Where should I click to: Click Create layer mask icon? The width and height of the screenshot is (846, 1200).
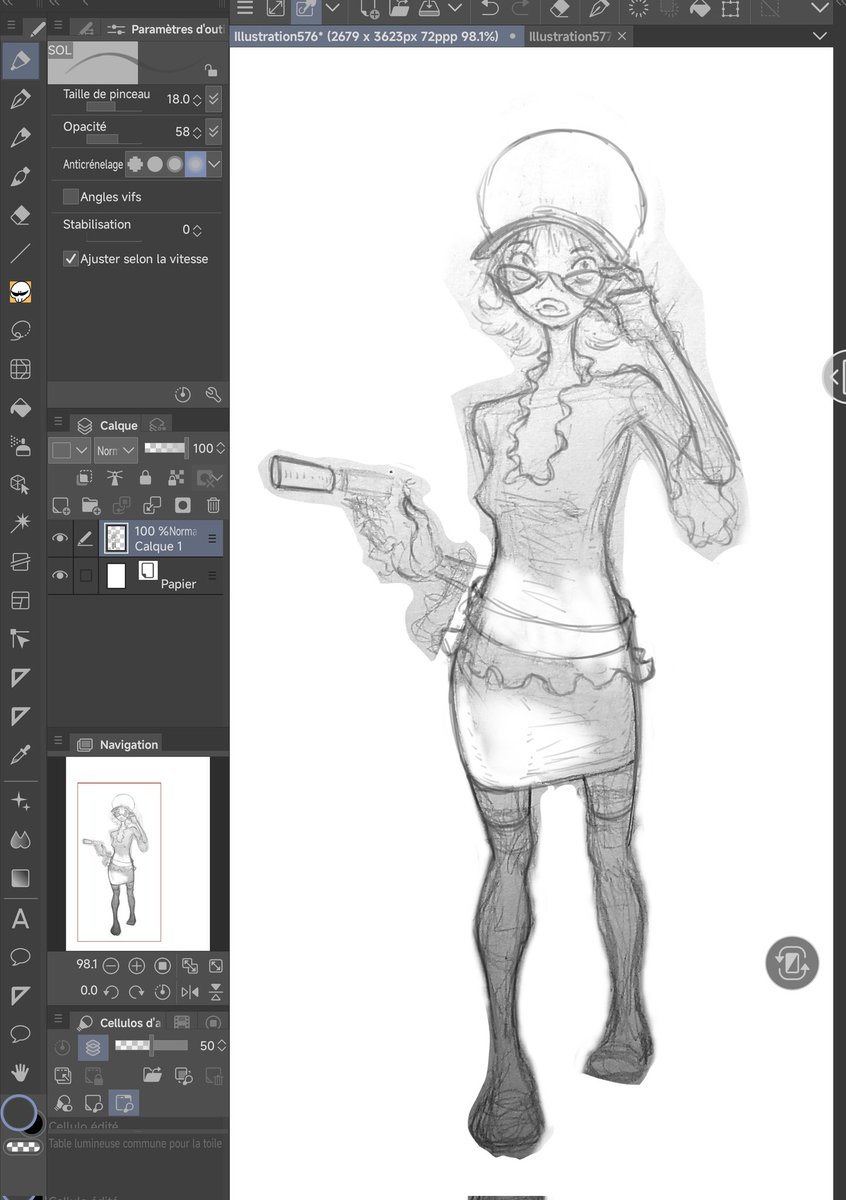pyautogui.click(x=183, y=505)
